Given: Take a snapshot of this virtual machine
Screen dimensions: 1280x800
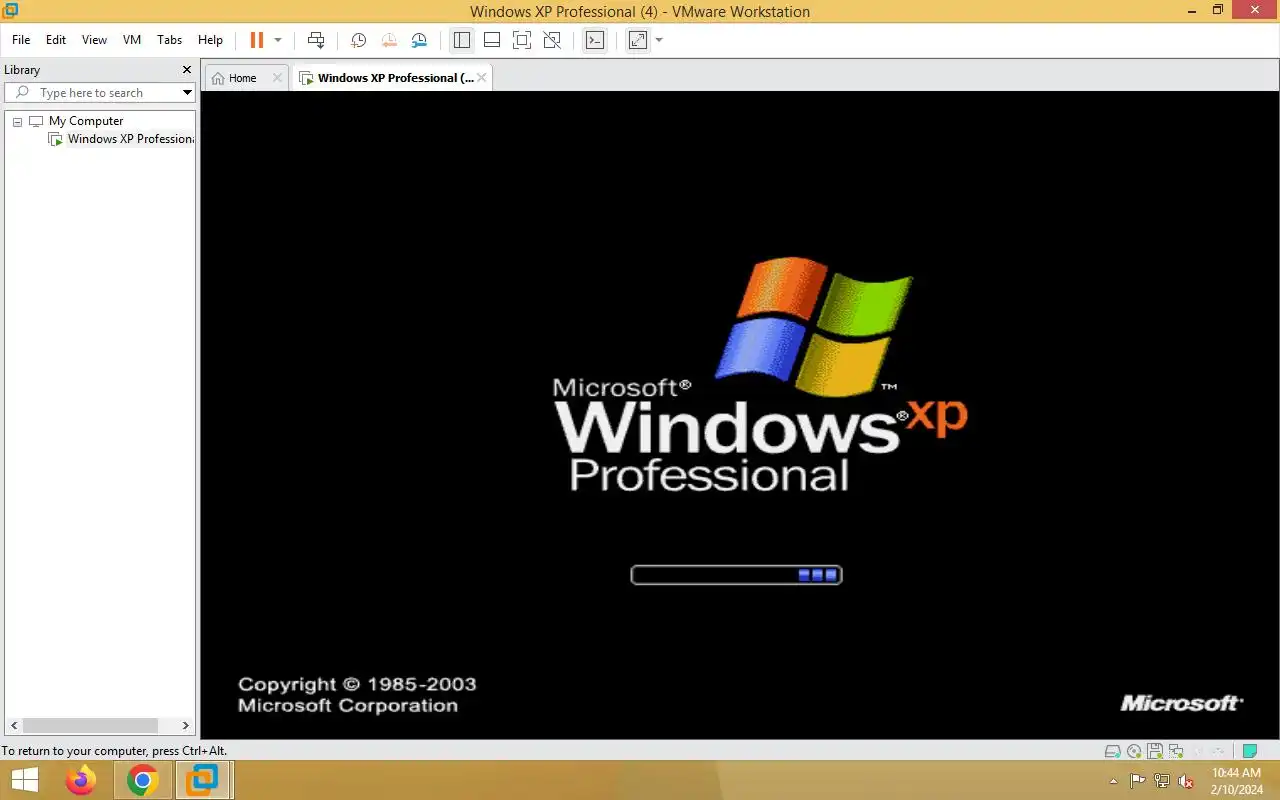Looking at the screenshot, I should [358, 40].
